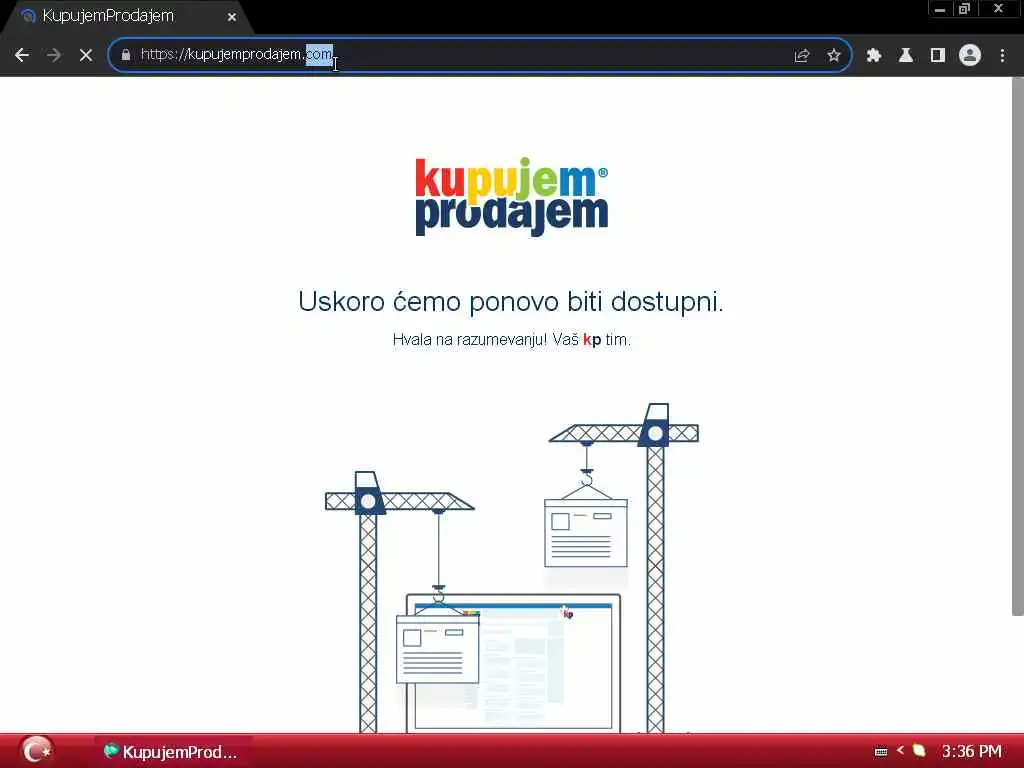Restore down the Chrome window
This screenshot has height=768, width=1024.
point(965,9)
